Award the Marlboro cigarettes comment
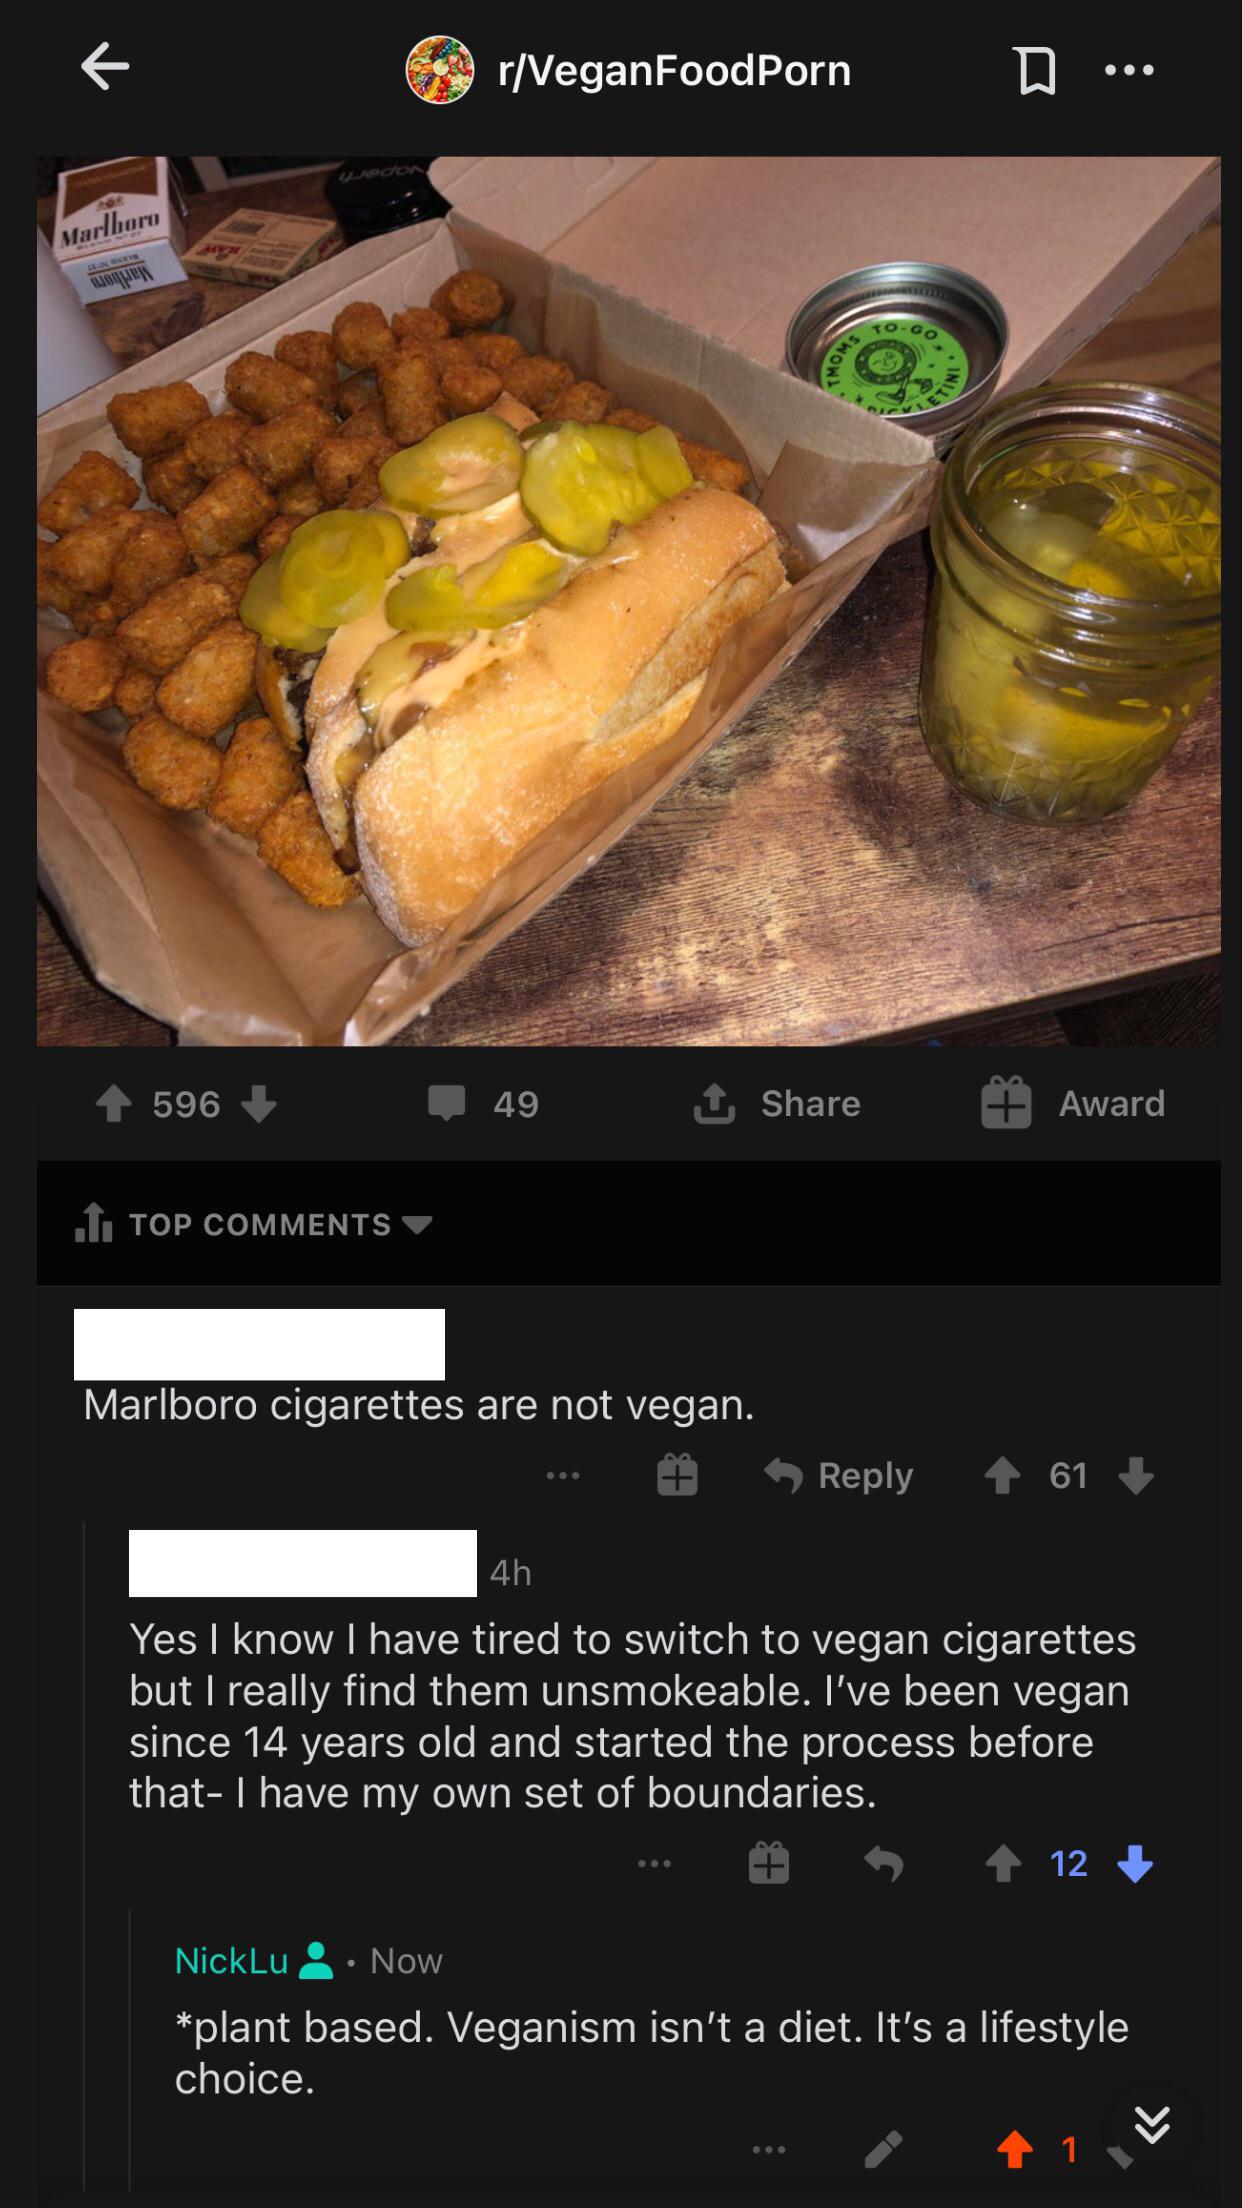 pos(677,1475)
